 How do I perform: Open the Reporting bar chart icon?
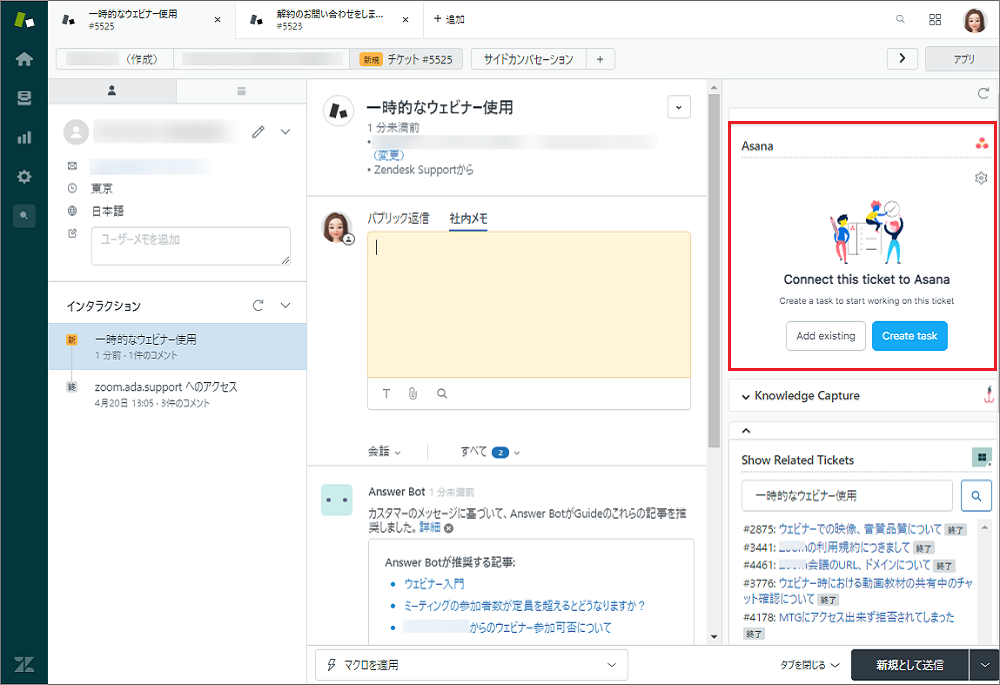point(24,137)
